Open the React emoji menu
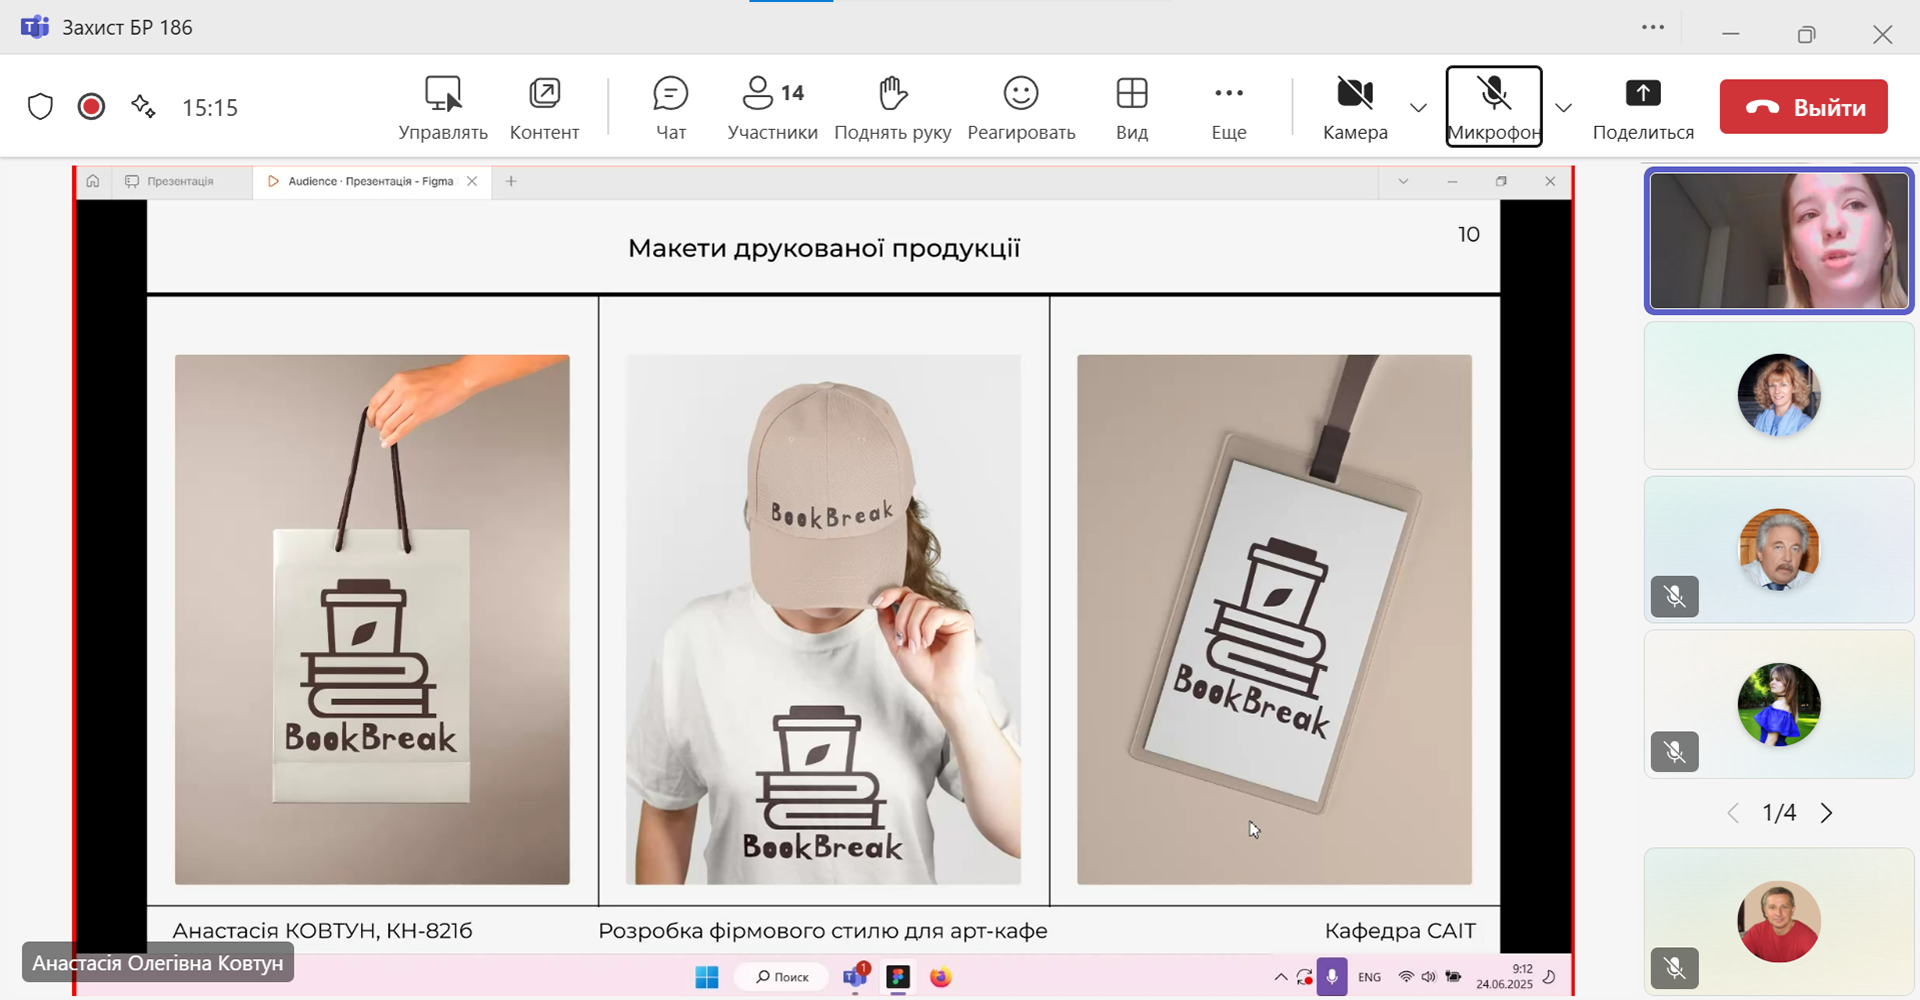The image size is (1920, 1000). tap(1021, 107)
